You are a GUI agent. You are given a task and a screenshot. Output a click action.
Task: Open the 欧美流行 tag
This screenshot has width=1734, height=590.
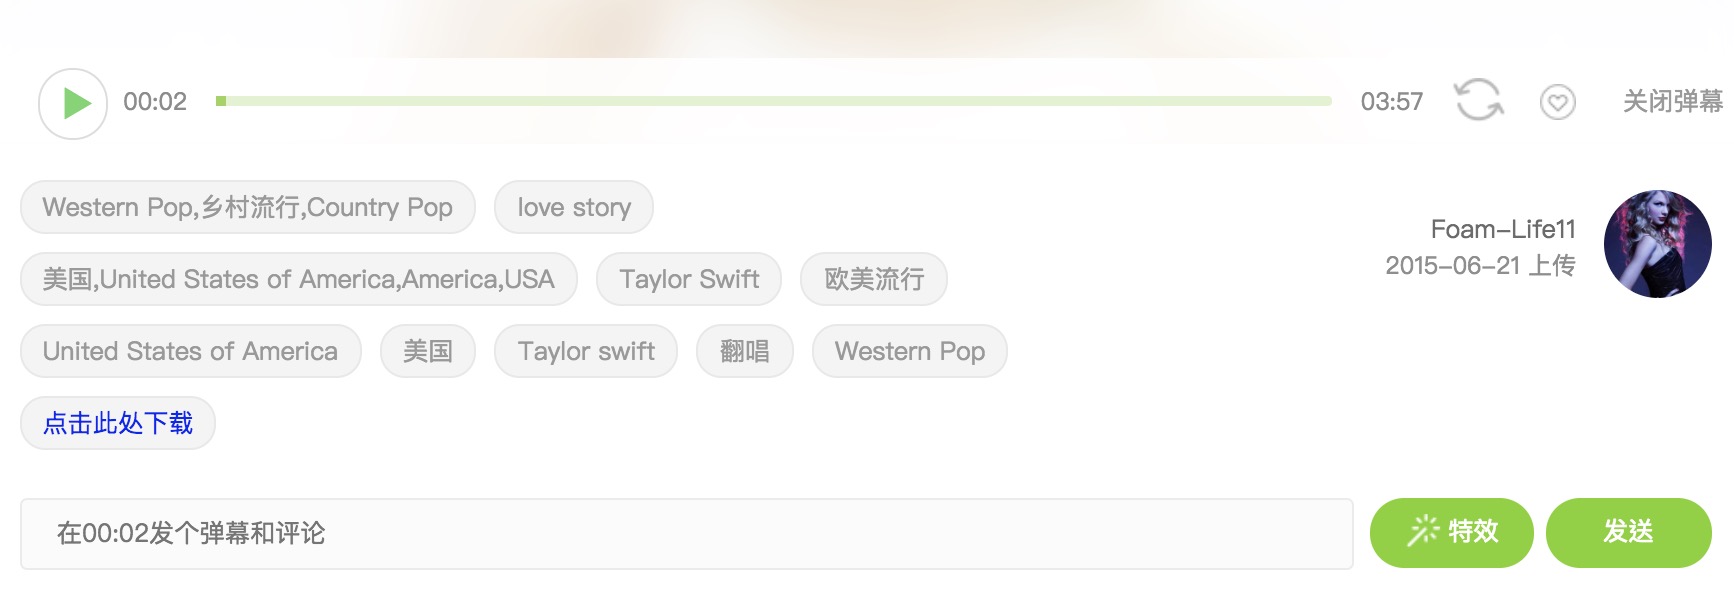point(874,279)
